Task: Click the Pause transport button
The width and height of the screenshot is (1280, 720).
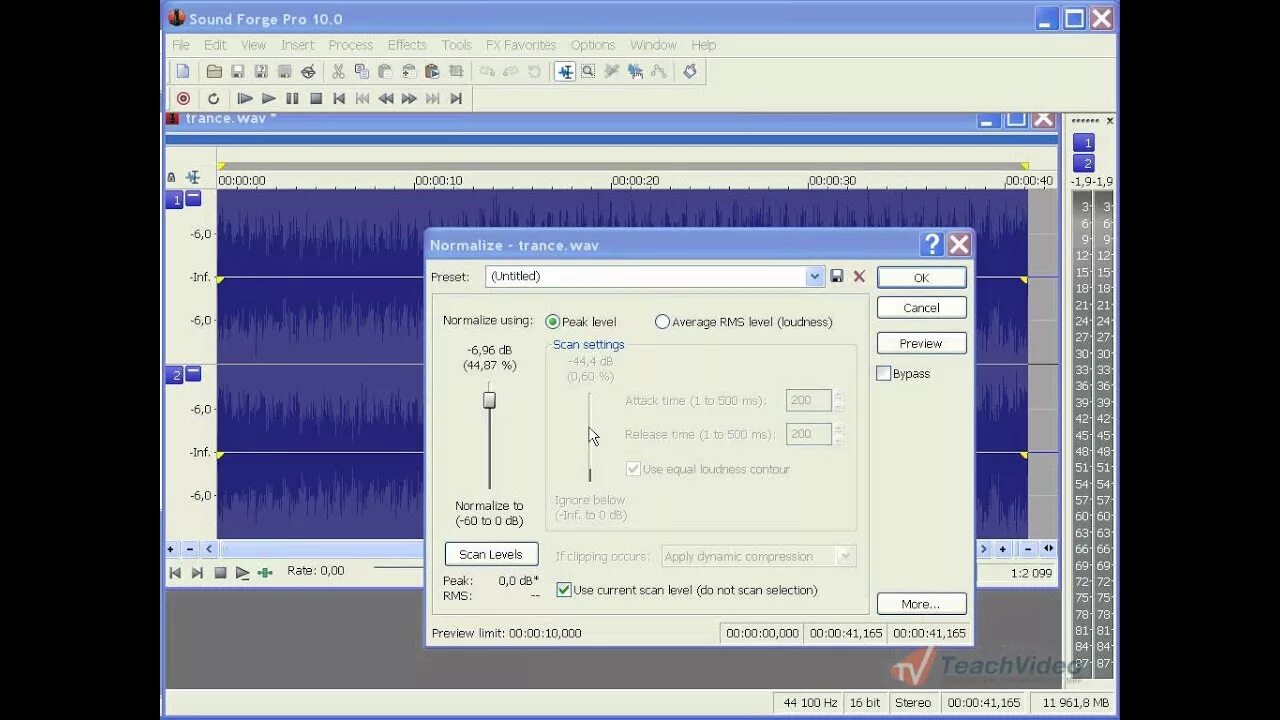Action: click(292, 98)
